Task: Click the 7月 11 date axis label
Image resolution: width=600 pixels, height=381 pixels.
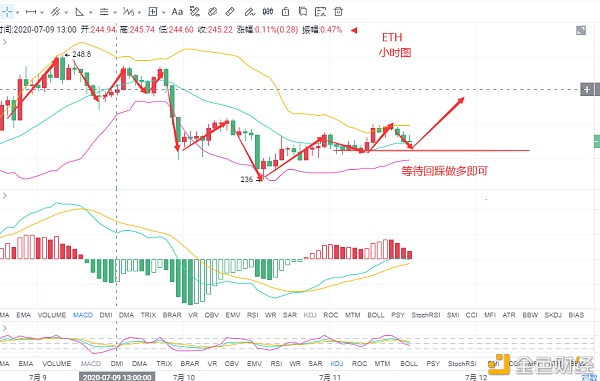Action: [330, 377]
